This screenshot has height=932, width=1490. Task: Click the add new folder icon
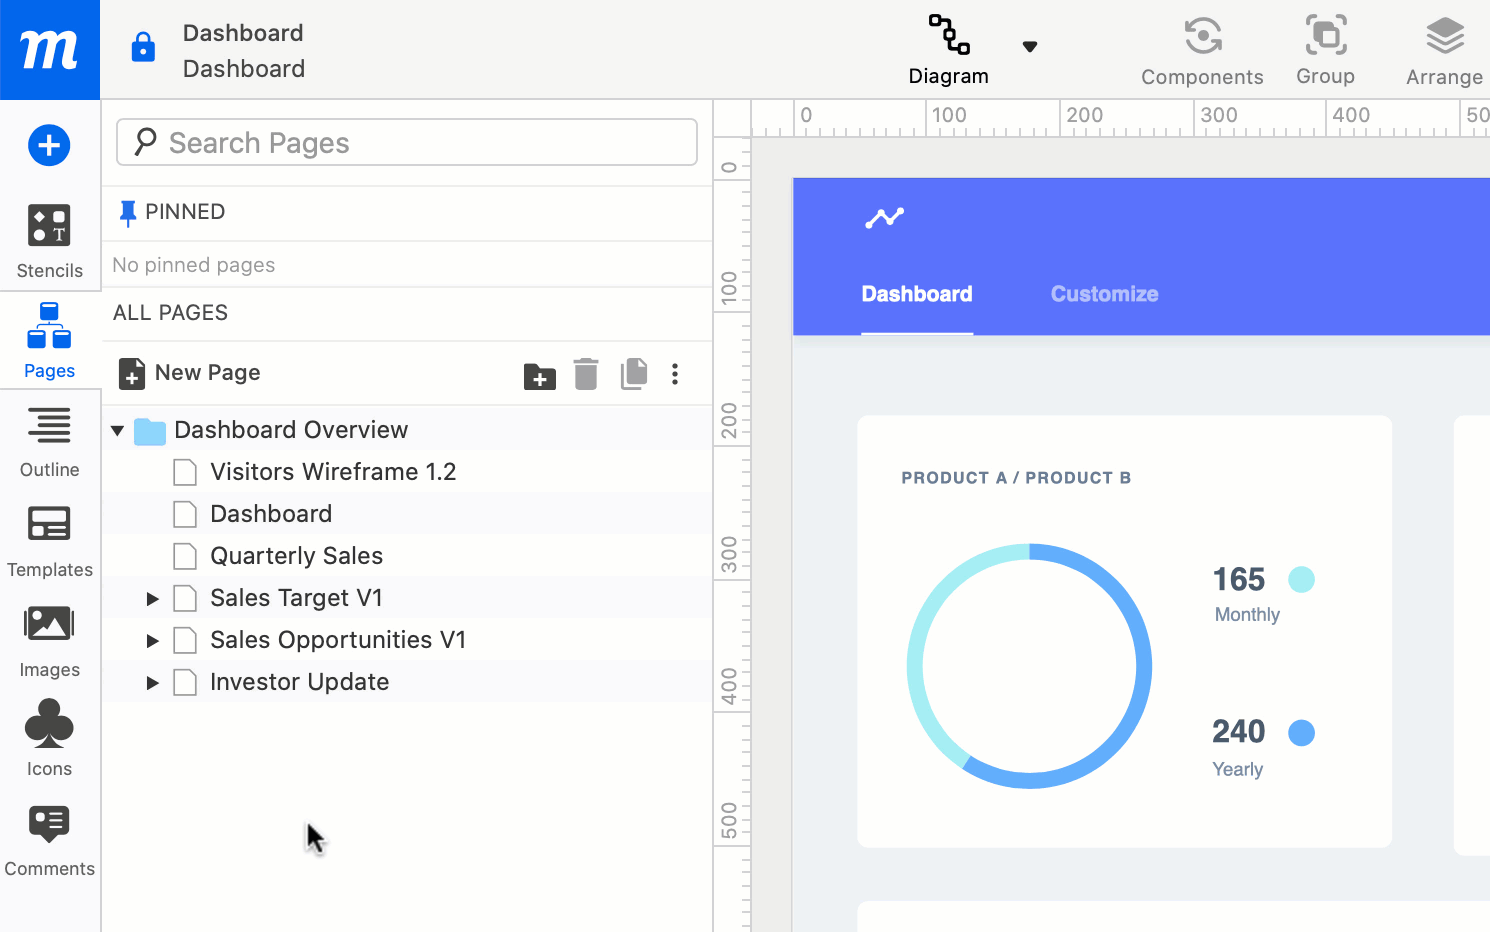click(539, 375)
